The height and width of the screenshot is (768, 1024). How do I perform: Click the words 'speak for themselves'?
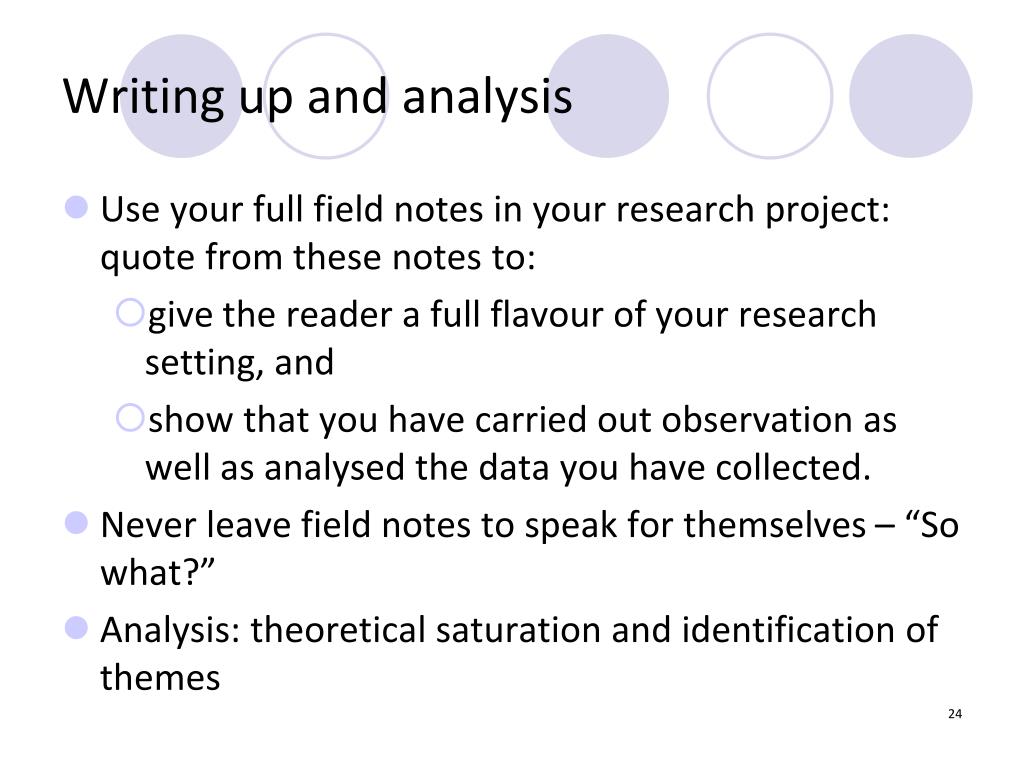click(695, 526)
